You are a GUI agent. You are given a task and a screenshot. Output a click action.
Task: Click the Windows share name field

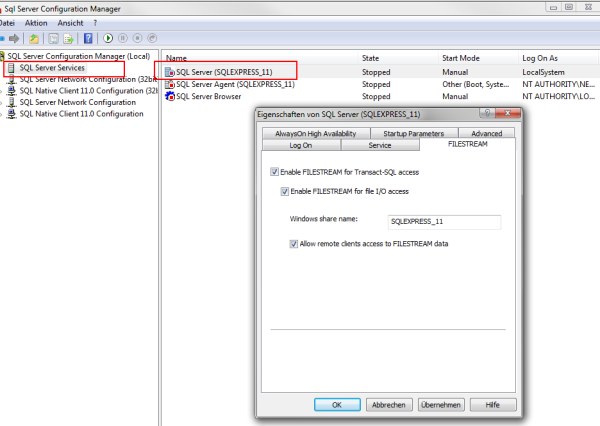pos(444,222)
